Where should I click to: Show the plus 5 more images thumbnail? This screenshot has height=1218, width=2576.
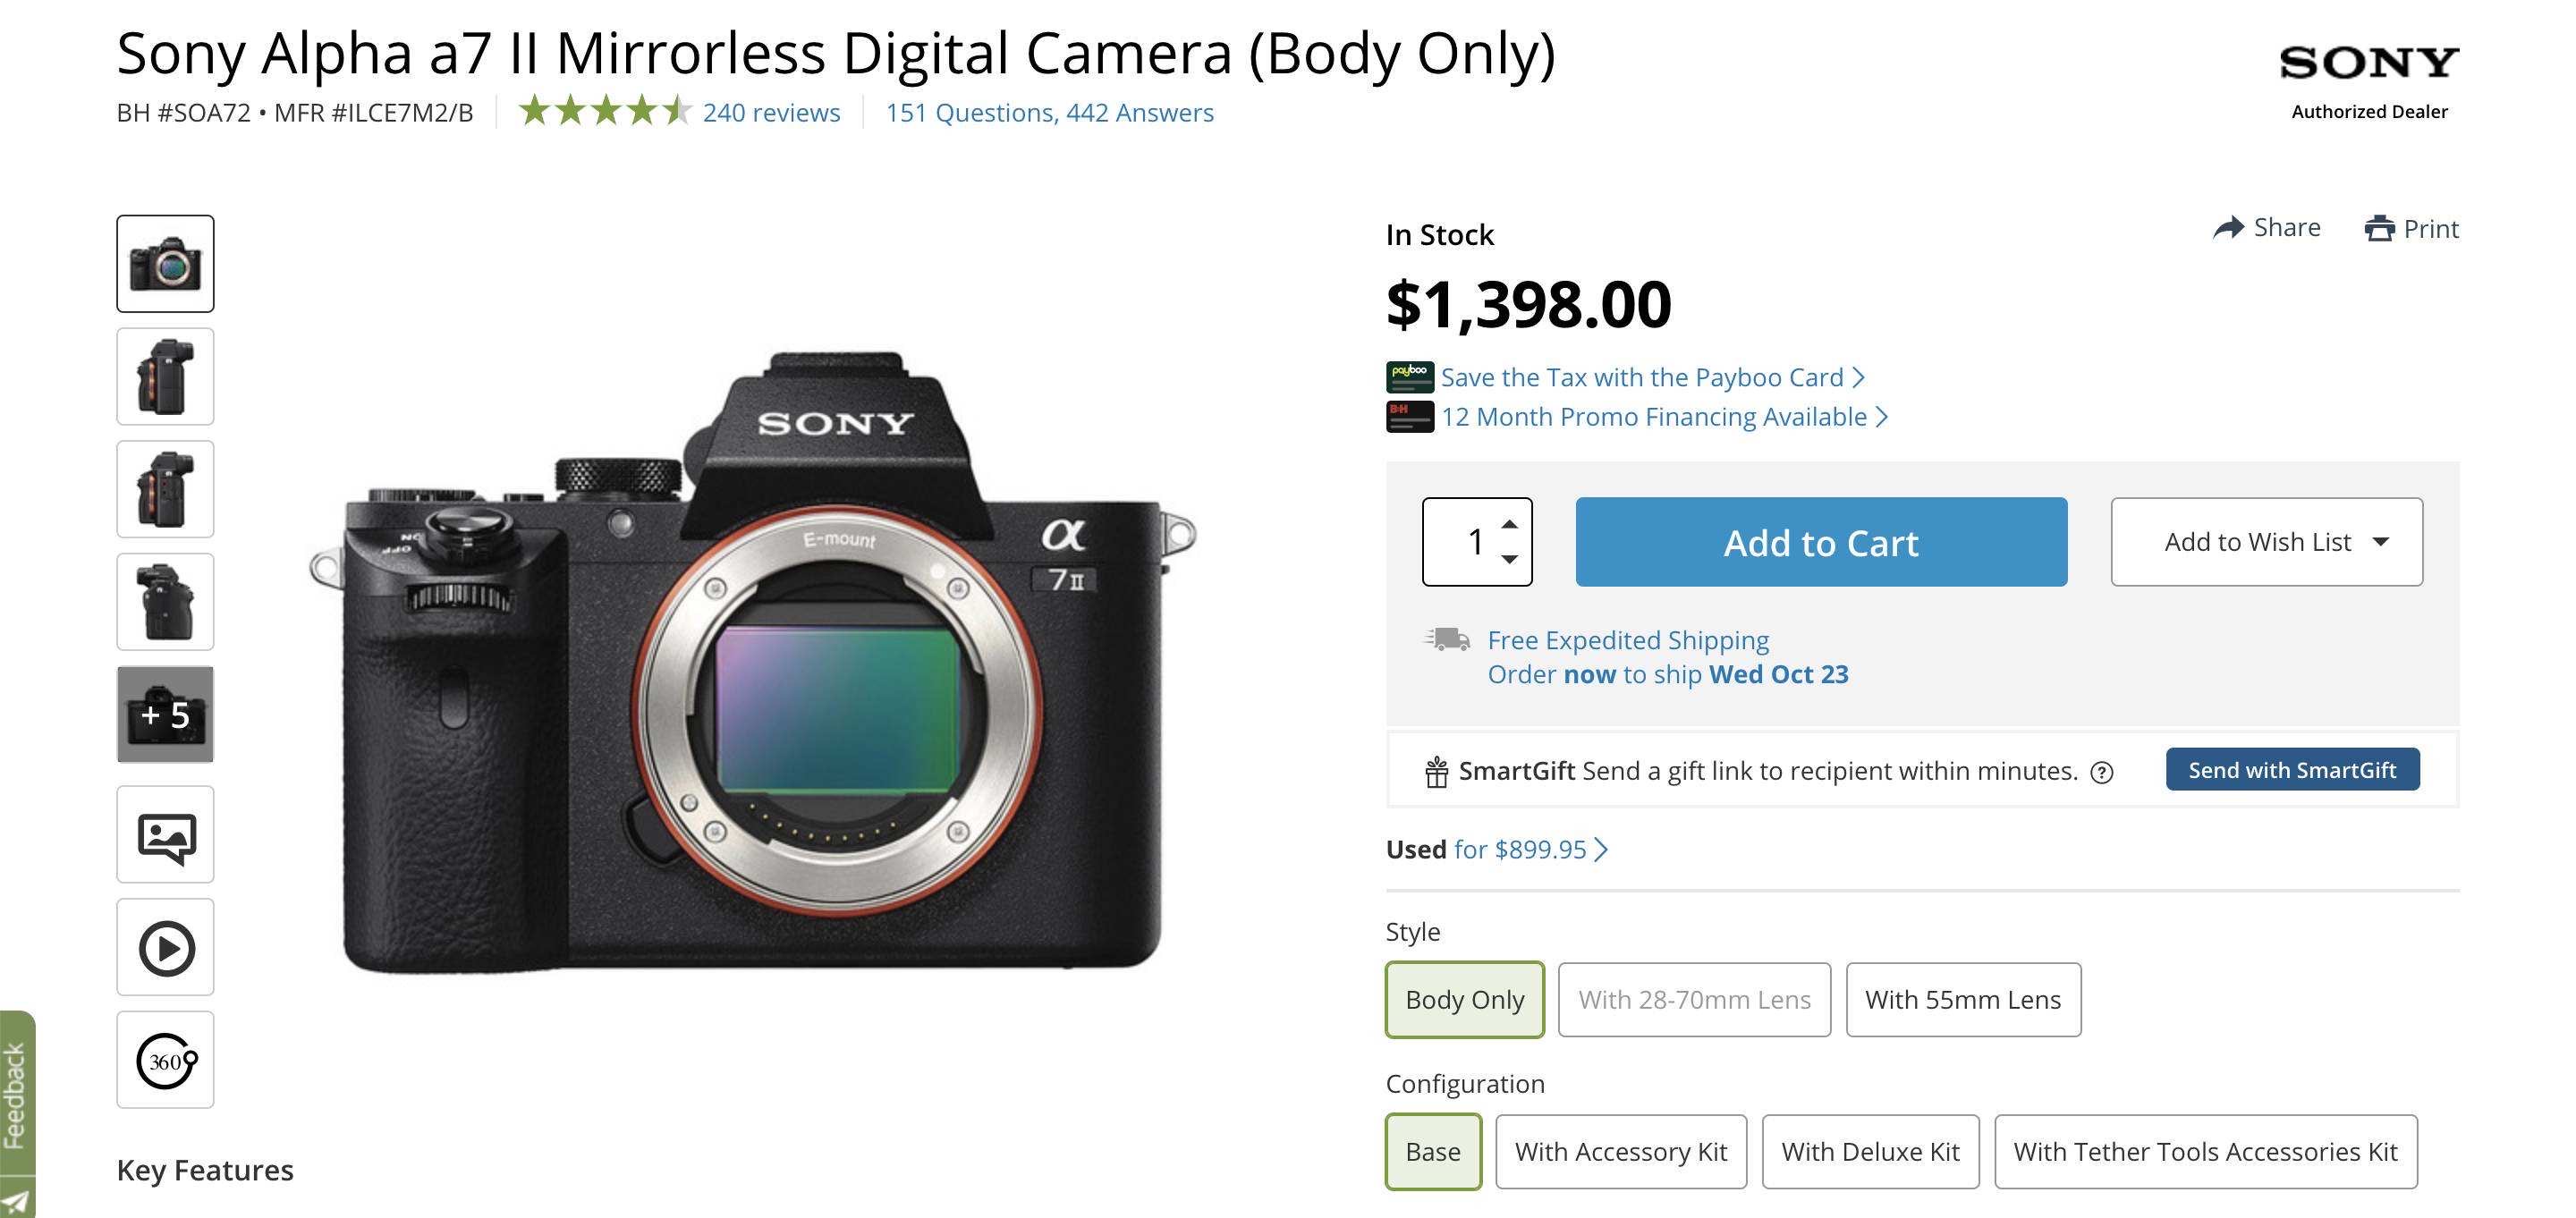coord(165,714)
